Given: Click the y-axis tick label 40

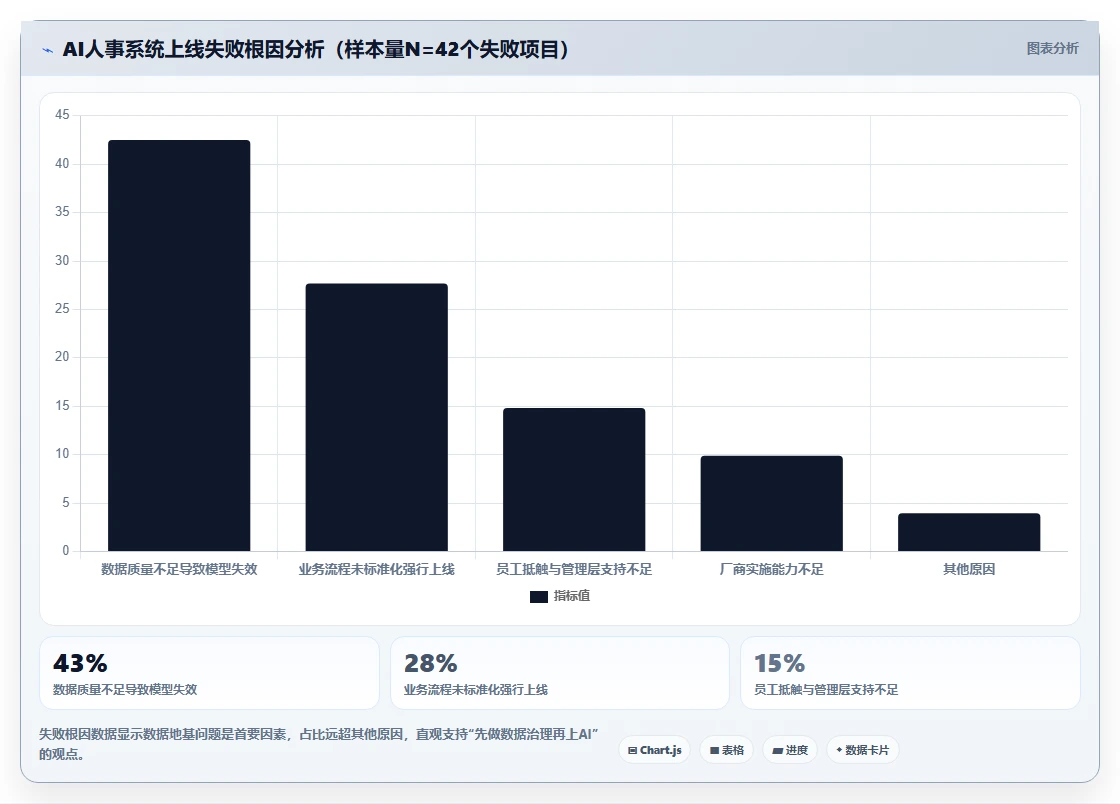Looking at the screenshot, I should (62, 164).
